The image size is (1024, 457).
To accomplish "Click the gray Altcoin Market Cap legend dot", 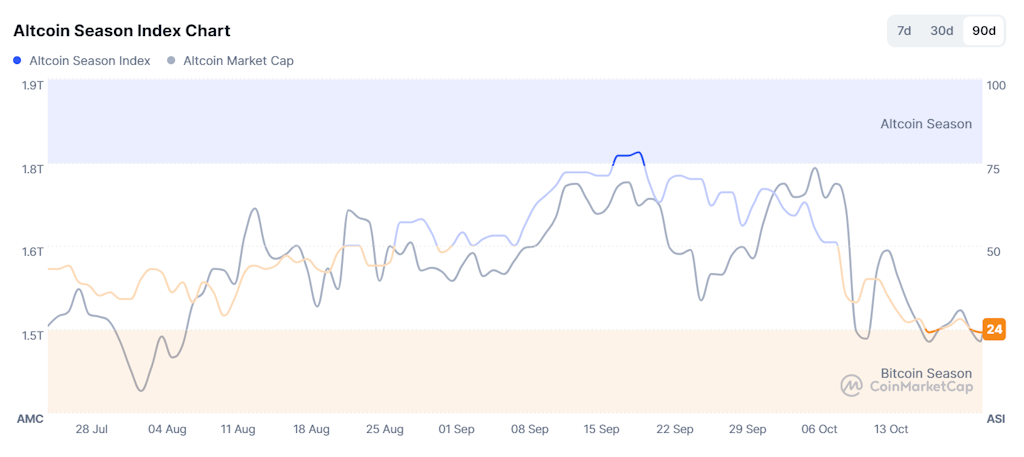I will pyautogui.click(x=172, y=61).
